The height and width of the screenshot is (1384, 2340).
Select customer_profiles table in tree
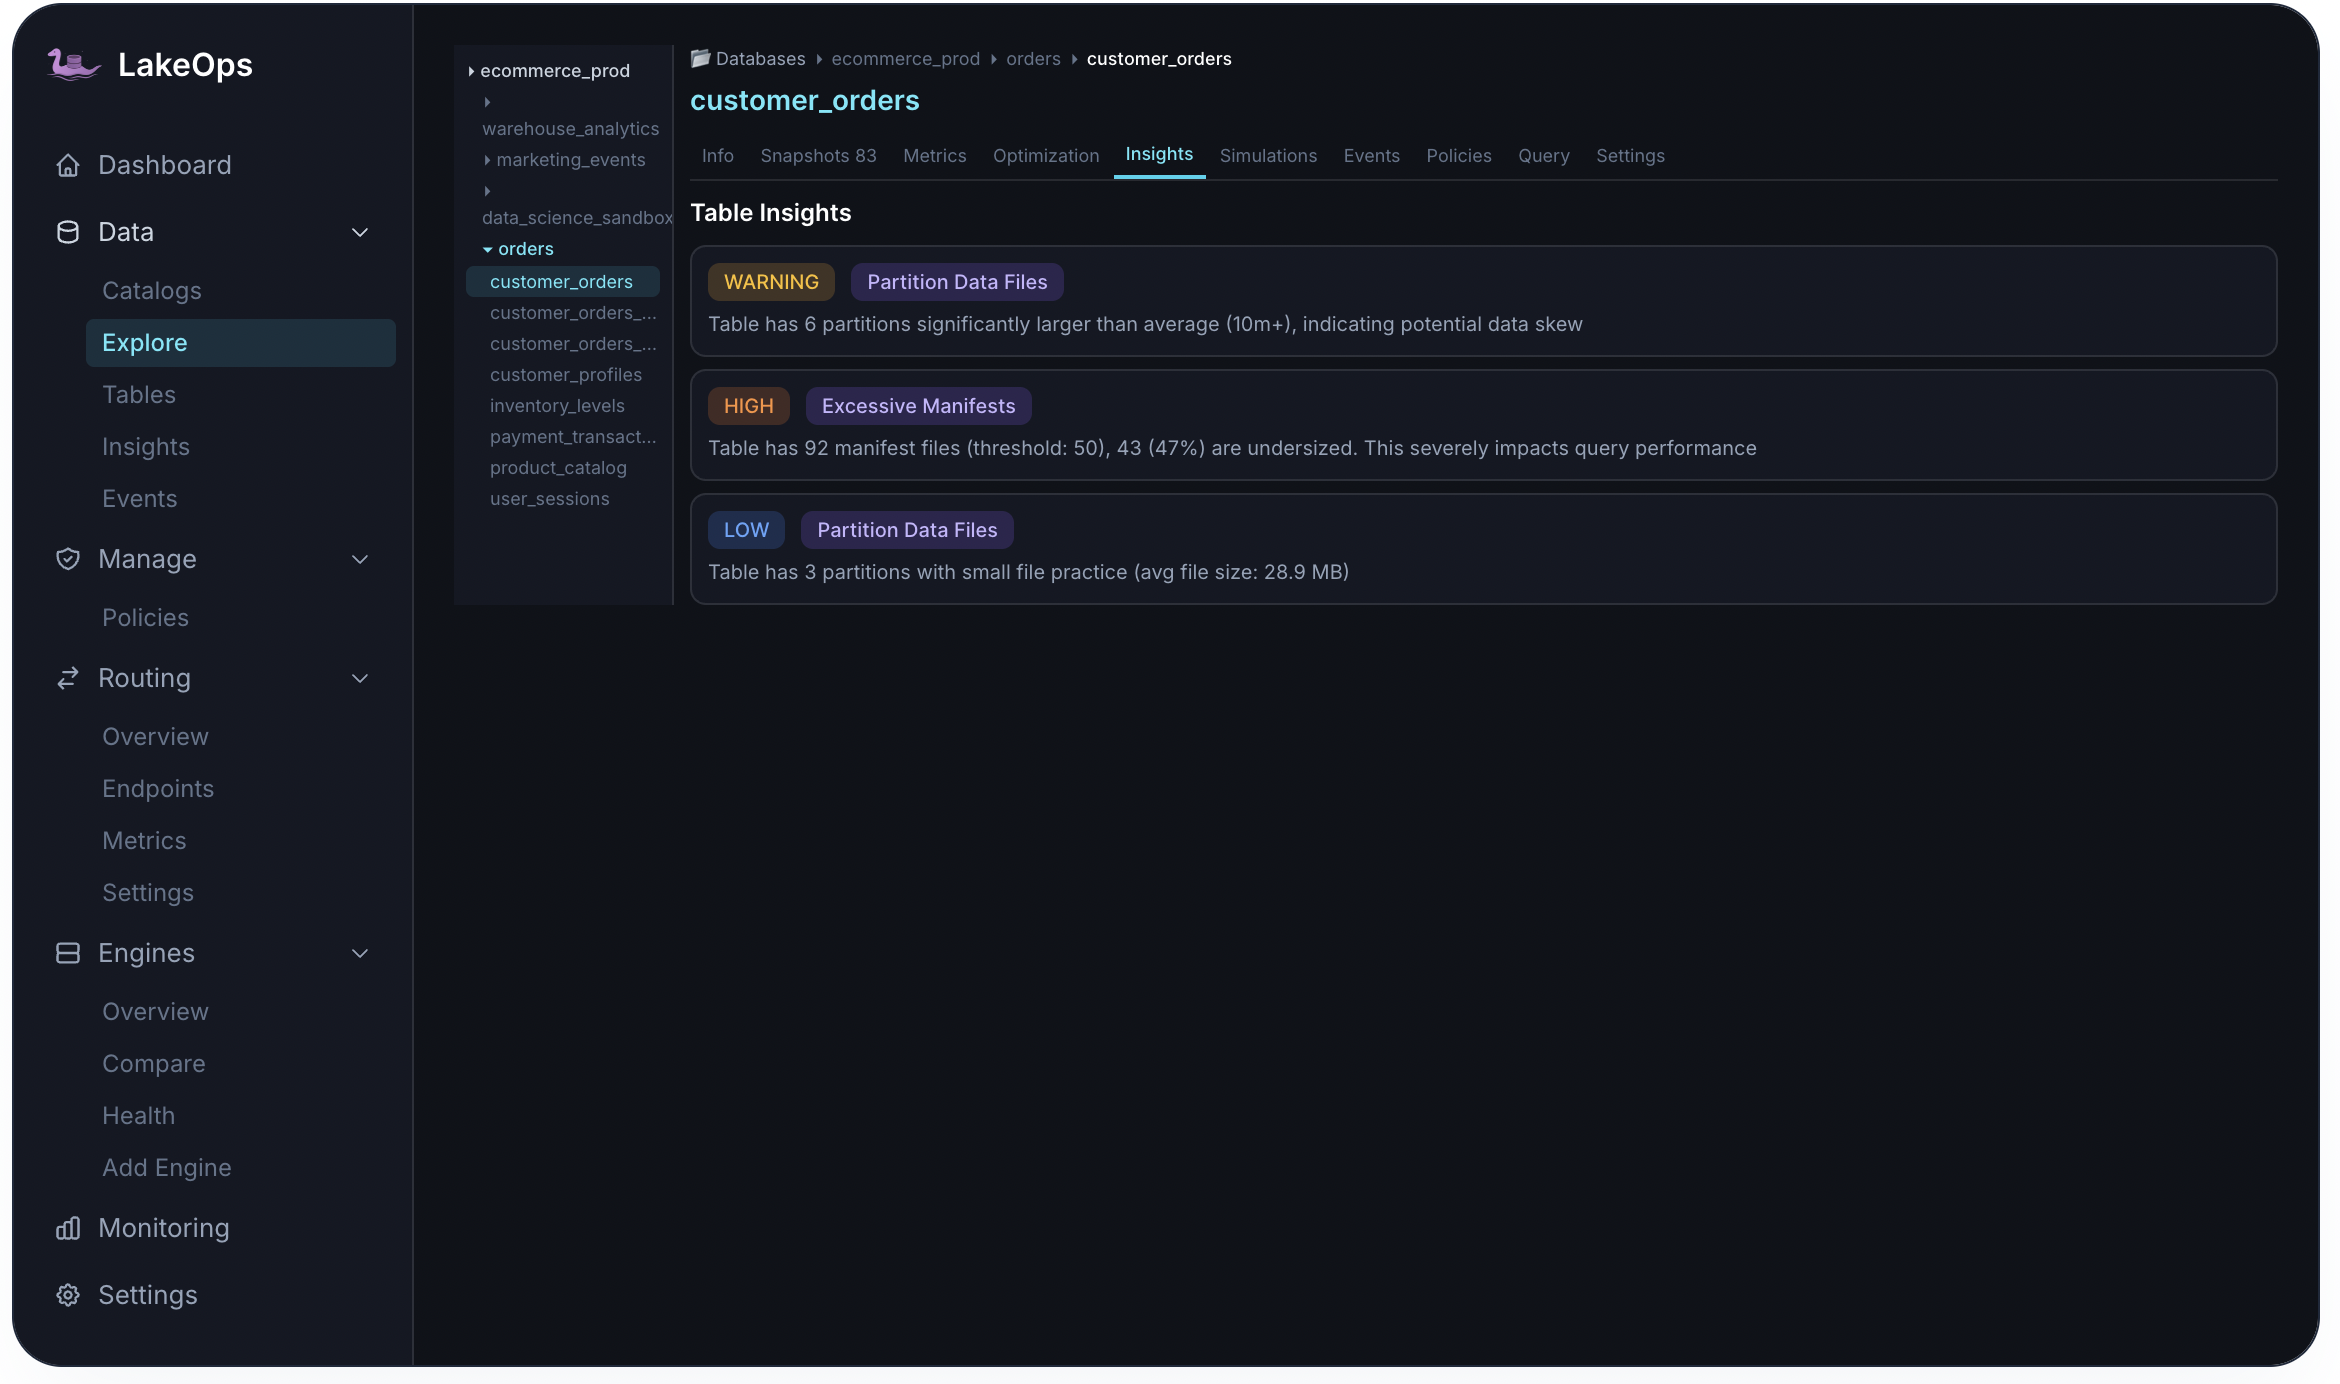(x=566, y=375)
